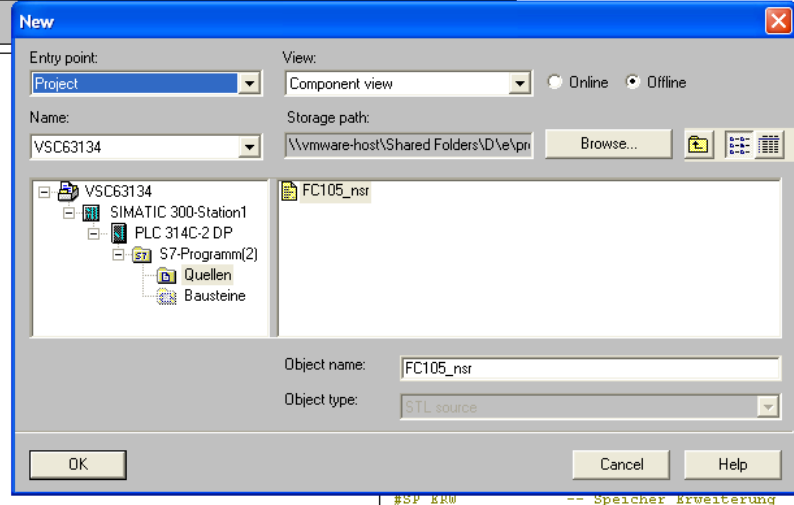Switch to details view icon

pos(768,145)
